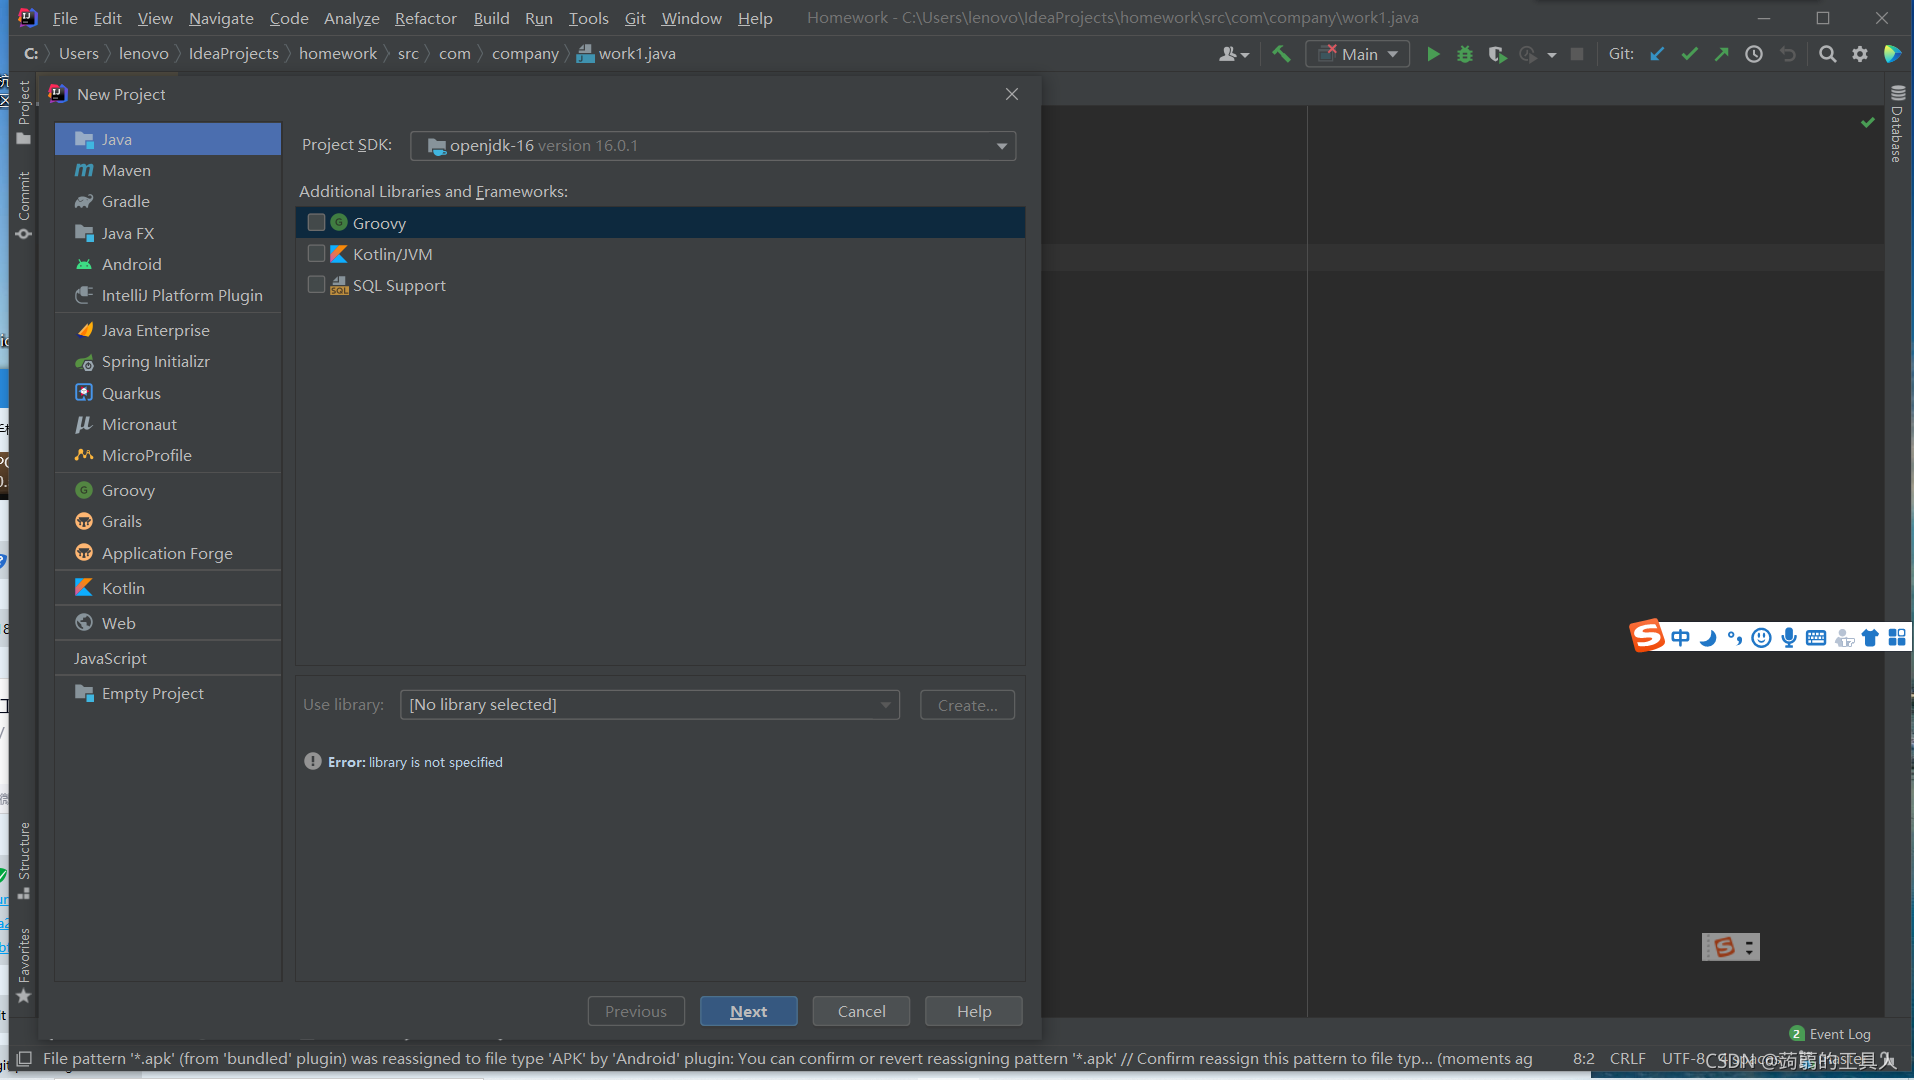Select Empty Project type
The image size is (1914, 1080).
tap(168, 693)
